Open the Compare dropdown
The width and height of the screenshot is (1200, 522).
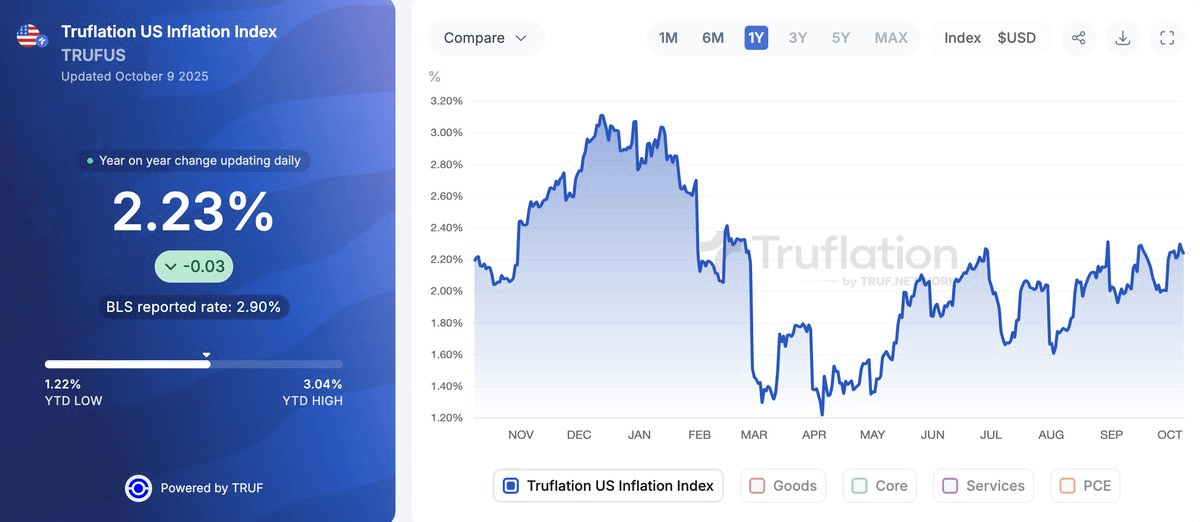click(486, 38)
